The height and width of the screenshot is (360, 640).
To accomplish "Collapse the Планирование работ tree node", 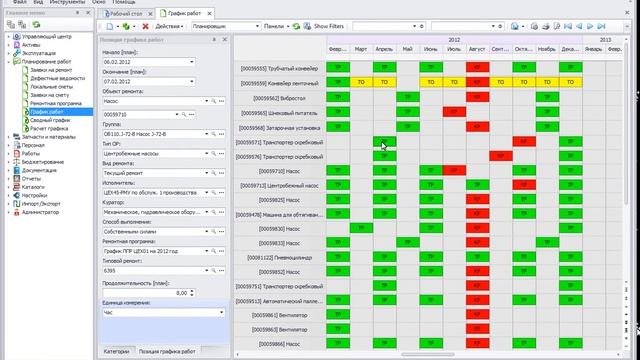I will coord(9,62).
